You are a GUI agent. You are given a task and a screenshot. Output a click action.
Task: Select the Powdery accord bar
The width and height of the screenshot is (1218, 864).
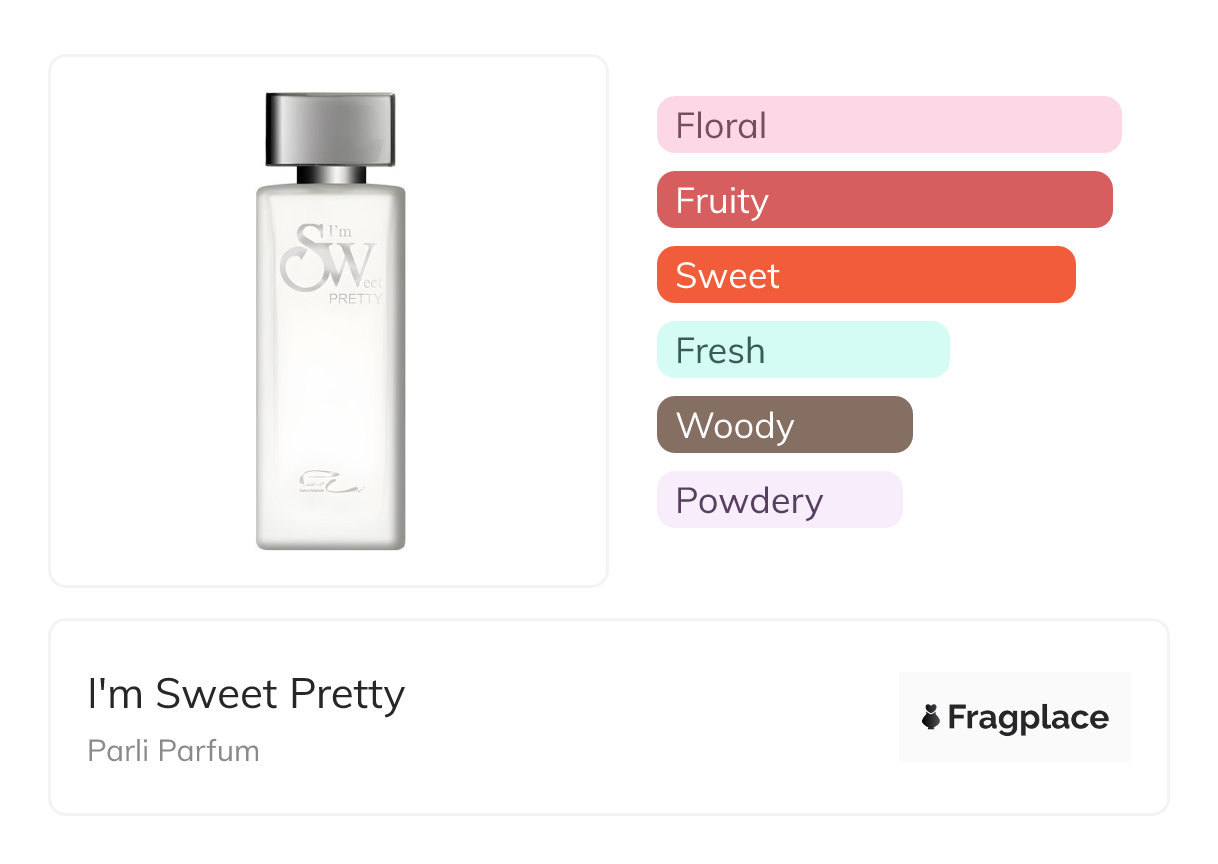pyautogui.click(x=779, y=500)
